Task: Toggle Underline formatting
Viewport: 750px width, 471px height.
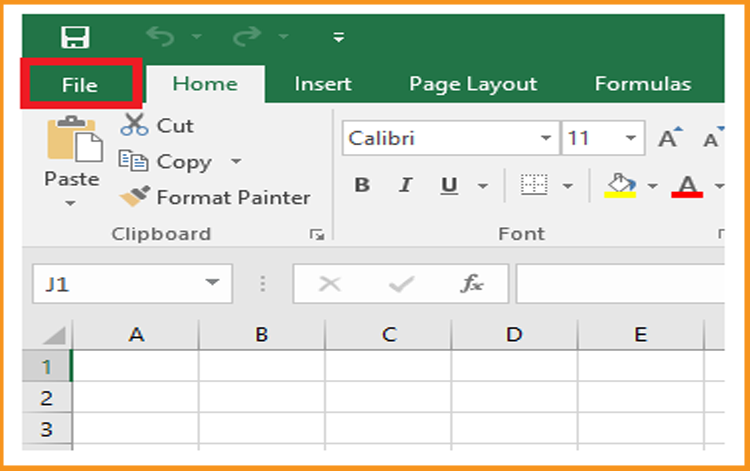Action: 449,185
